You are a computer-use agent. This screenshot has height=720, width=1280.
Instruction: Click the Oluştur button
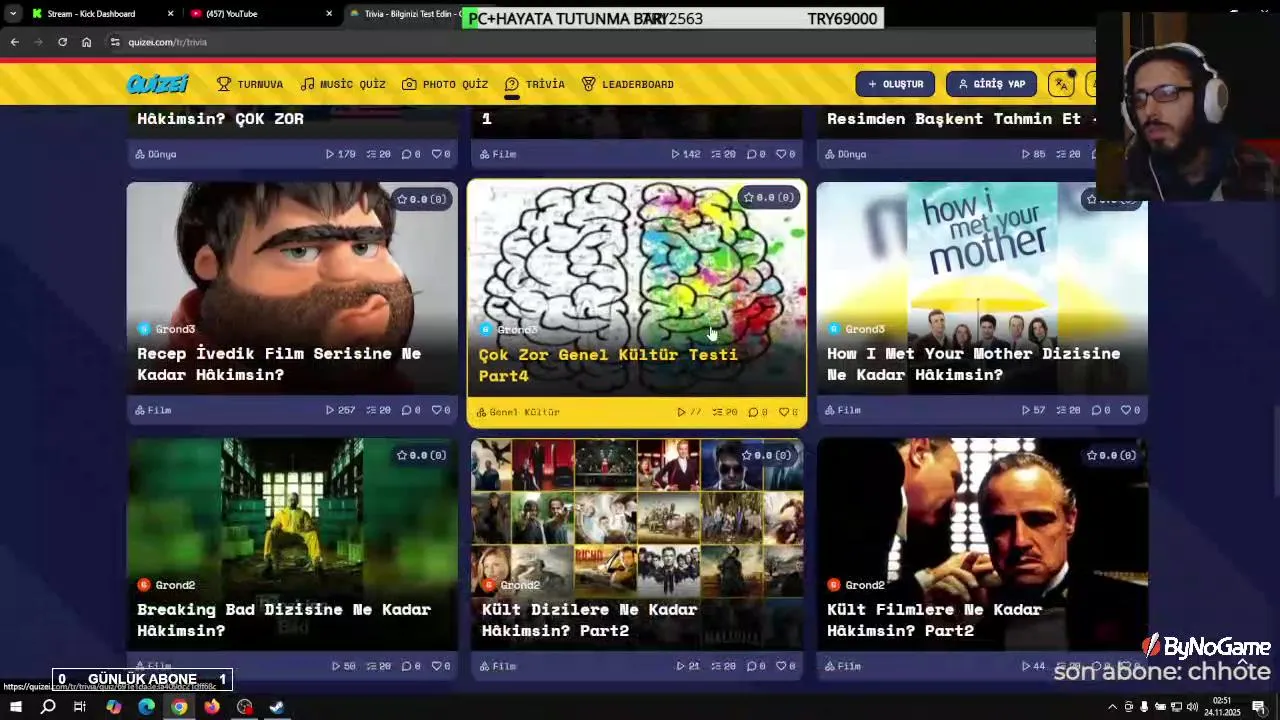coord(895,84)
